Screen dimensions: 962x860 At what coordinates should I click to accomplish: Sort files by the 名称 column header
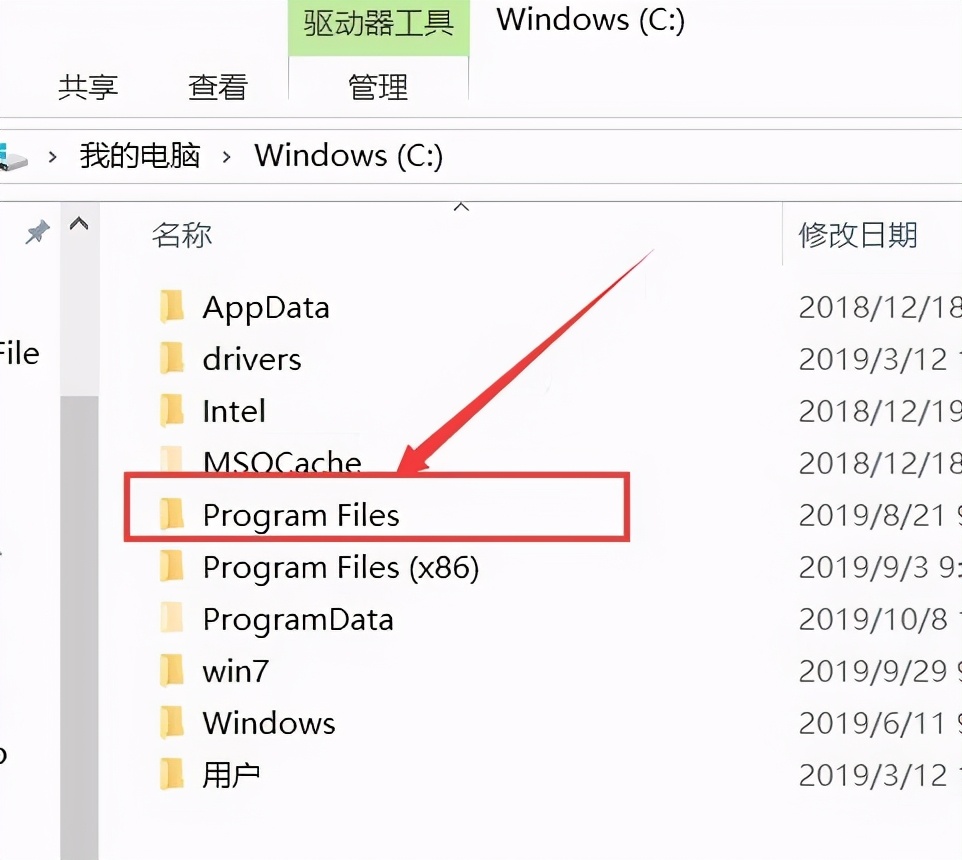click(182, 235)
